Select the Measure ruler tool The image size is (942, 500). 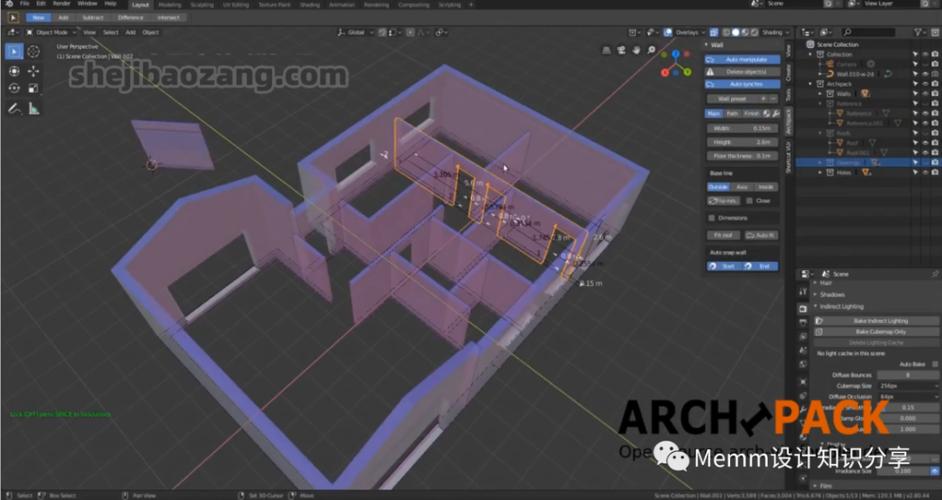(x=34, y=109)
